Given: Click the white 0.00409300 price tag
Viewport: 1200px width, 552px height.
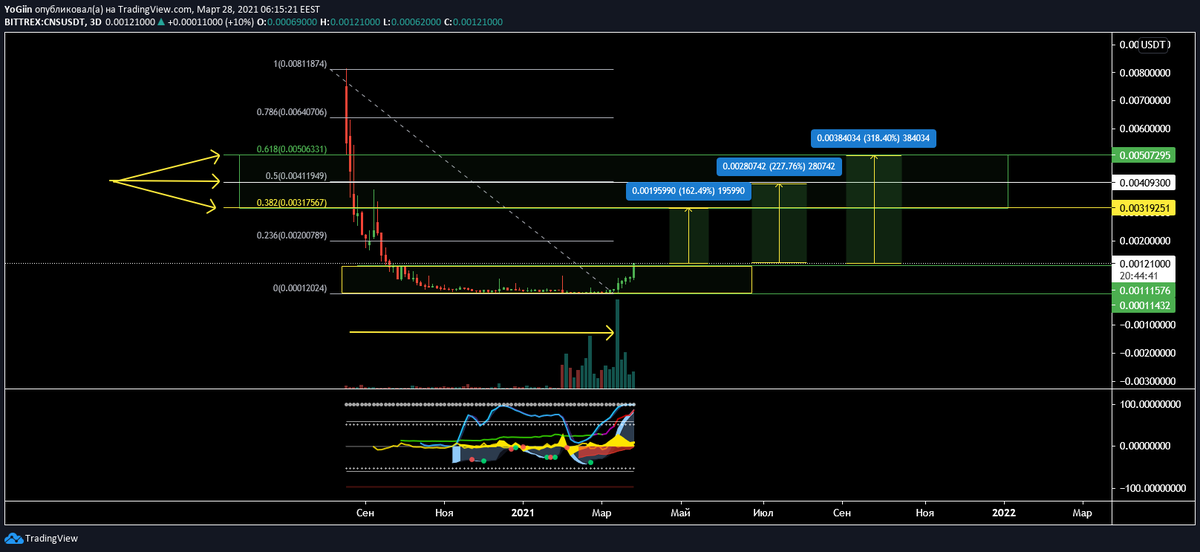Looking at the screenshot, I should (x=1146, y=183).
